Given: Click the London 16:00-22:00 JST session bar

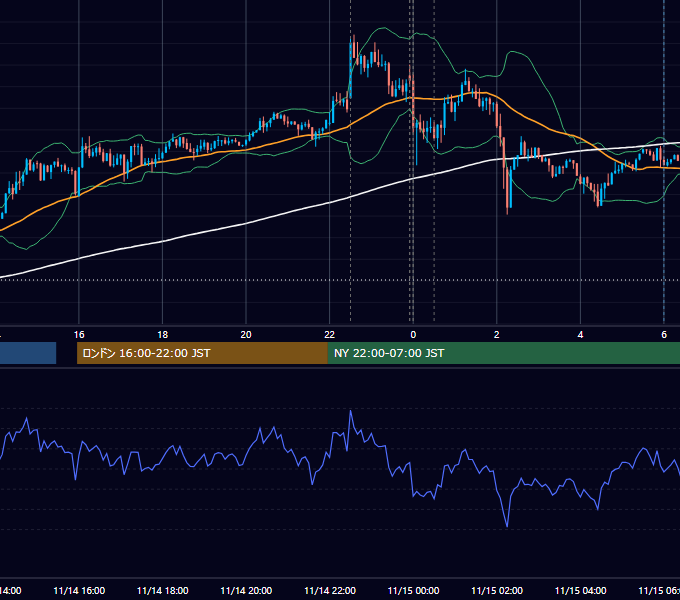Looking at the screenshot, I should tap(202, 353).
